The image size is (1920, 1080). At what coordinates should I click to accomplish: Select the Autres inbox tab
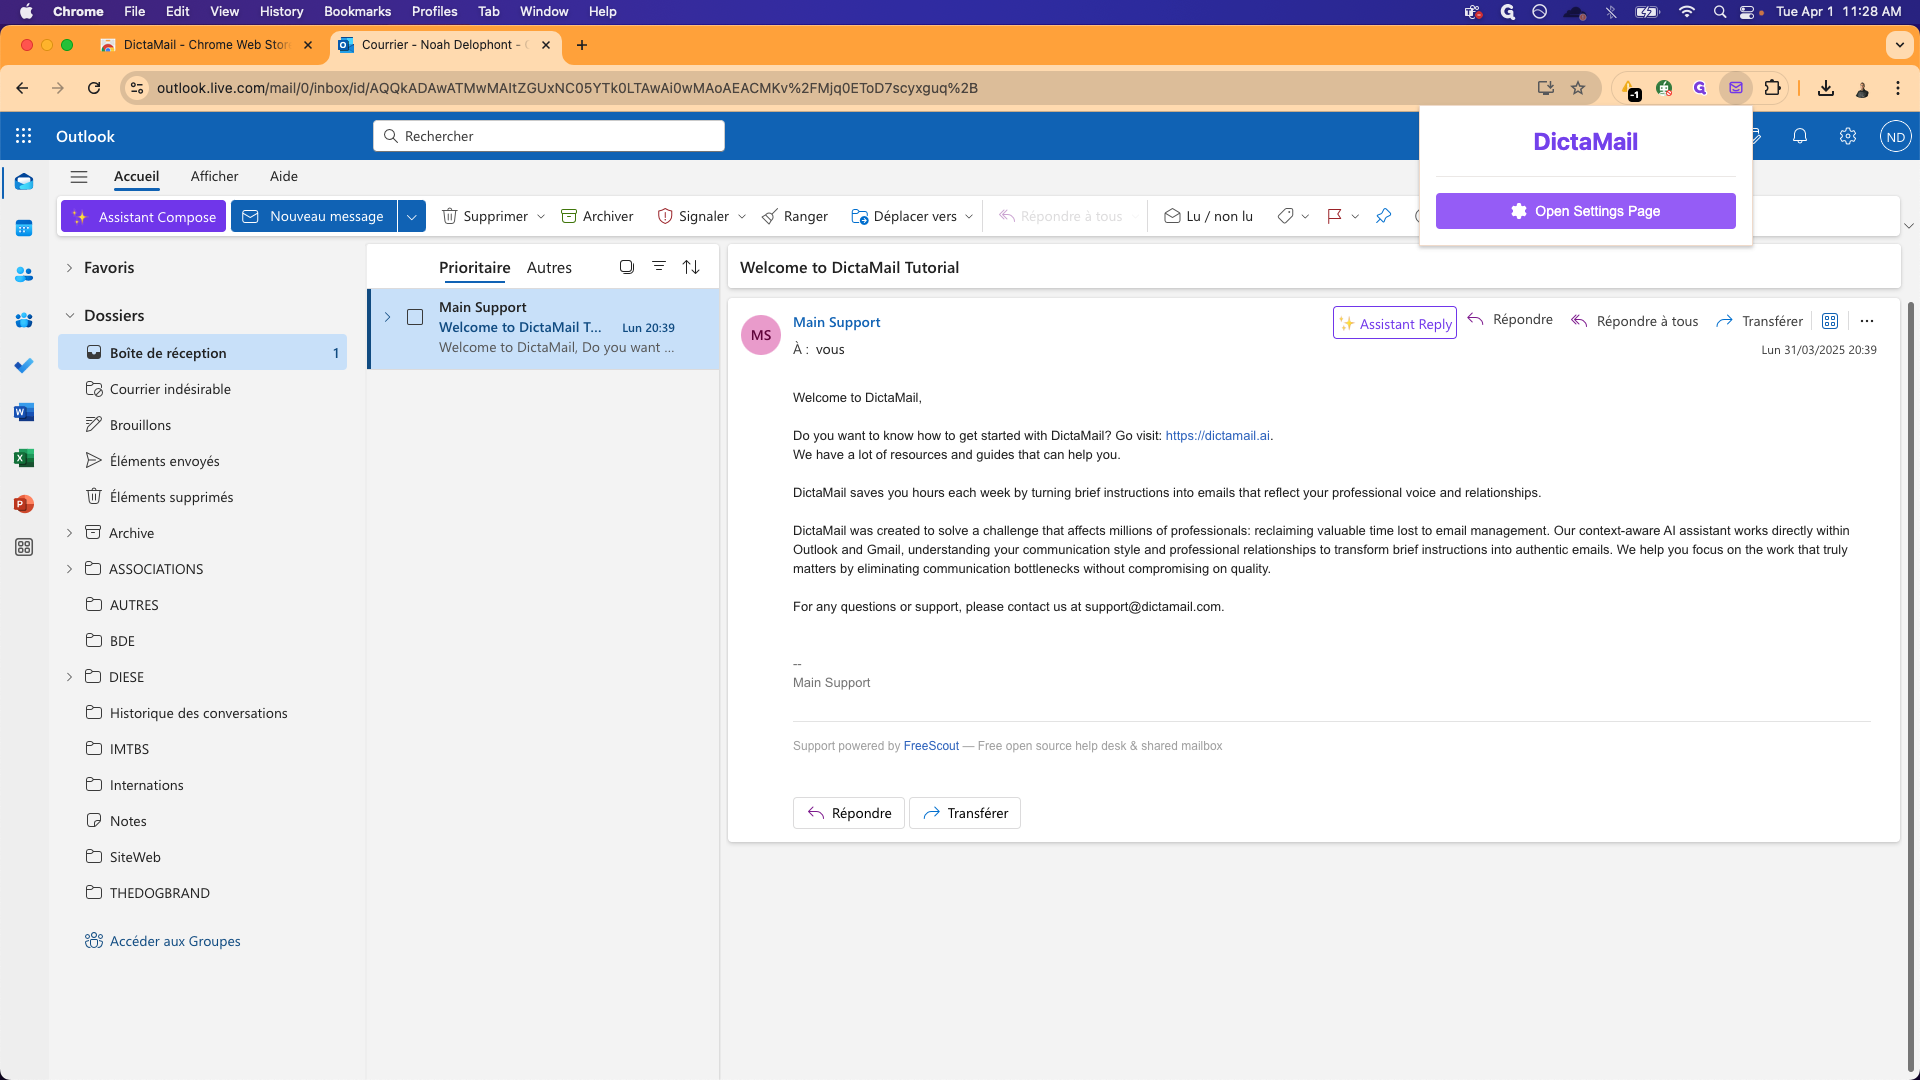549,268
